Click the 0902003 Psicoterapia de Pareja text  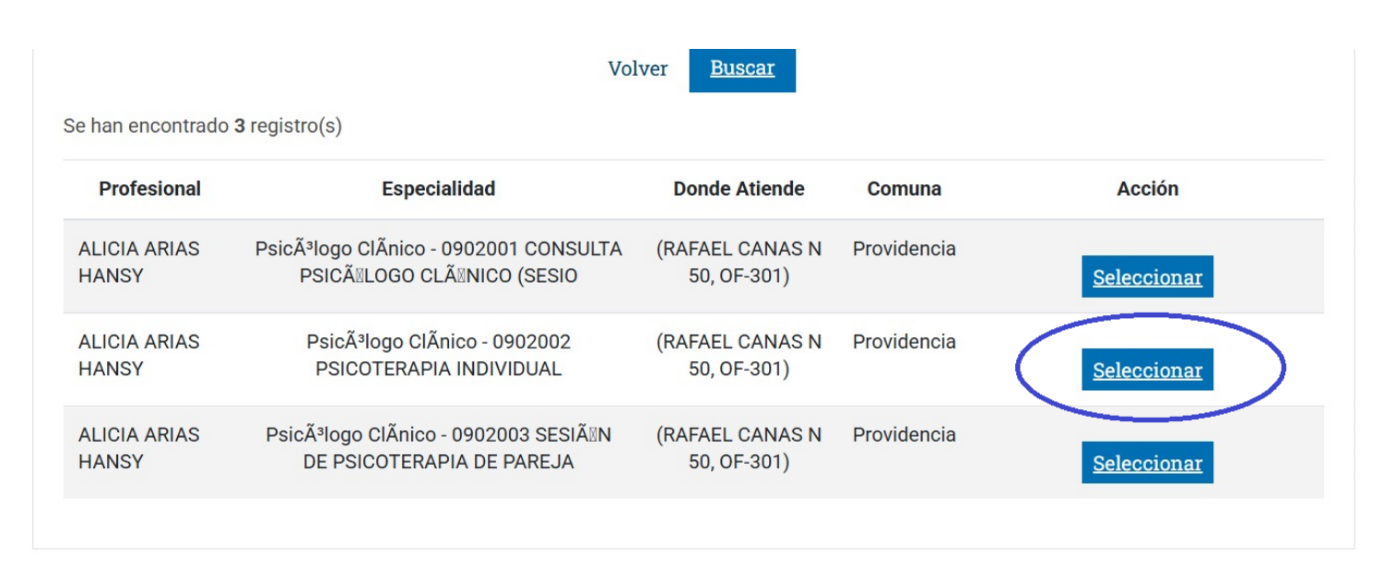(x=438, y=448)
